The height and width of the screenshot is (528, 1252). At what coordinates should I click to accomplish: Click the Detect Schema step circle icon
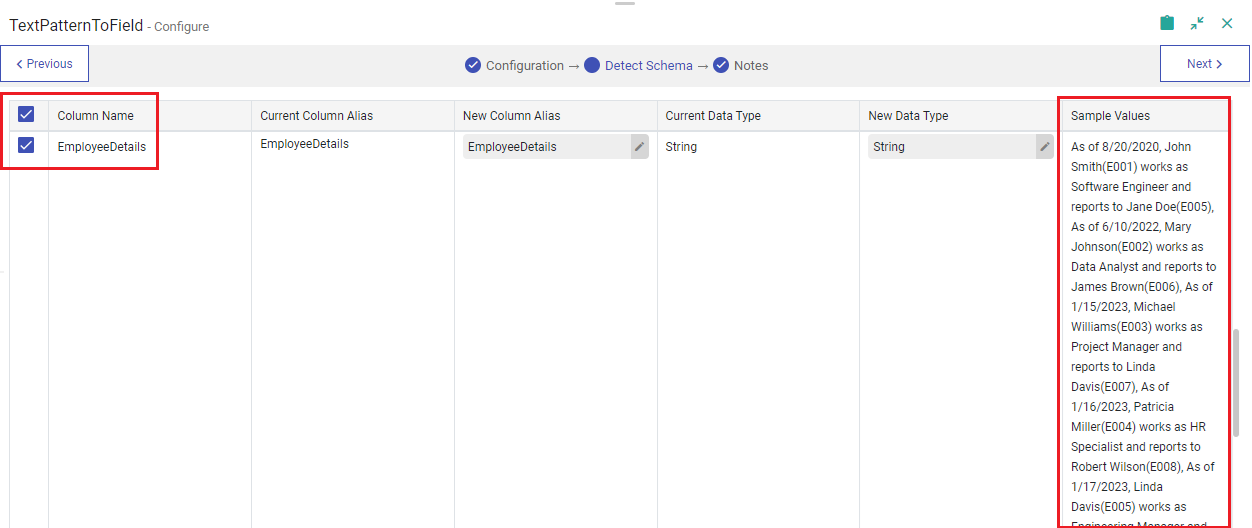(592, 65)
